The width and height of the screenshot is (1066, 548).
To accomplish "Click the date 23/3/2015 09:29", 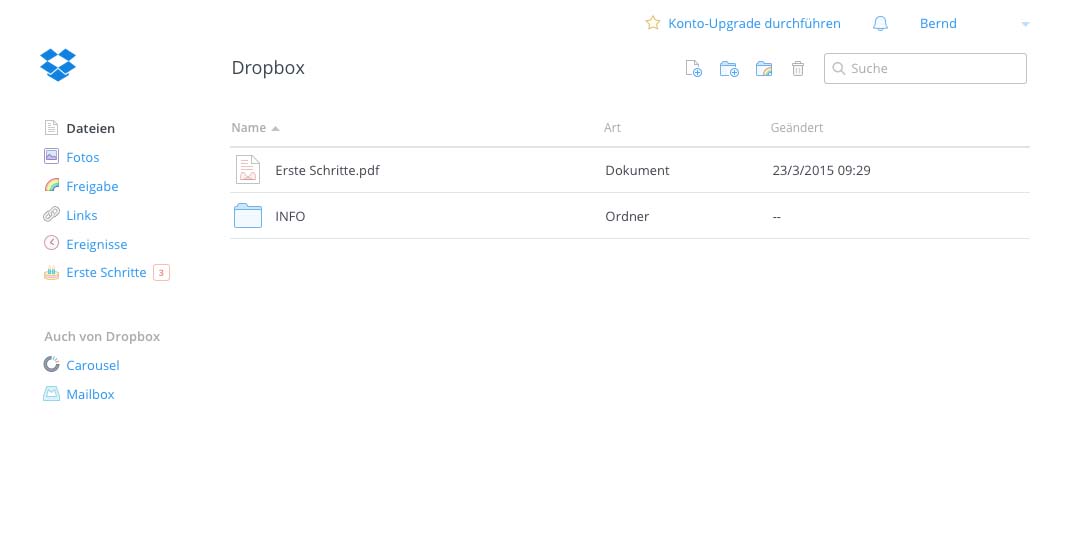I will pyautogui.click(x=821, y=171).
